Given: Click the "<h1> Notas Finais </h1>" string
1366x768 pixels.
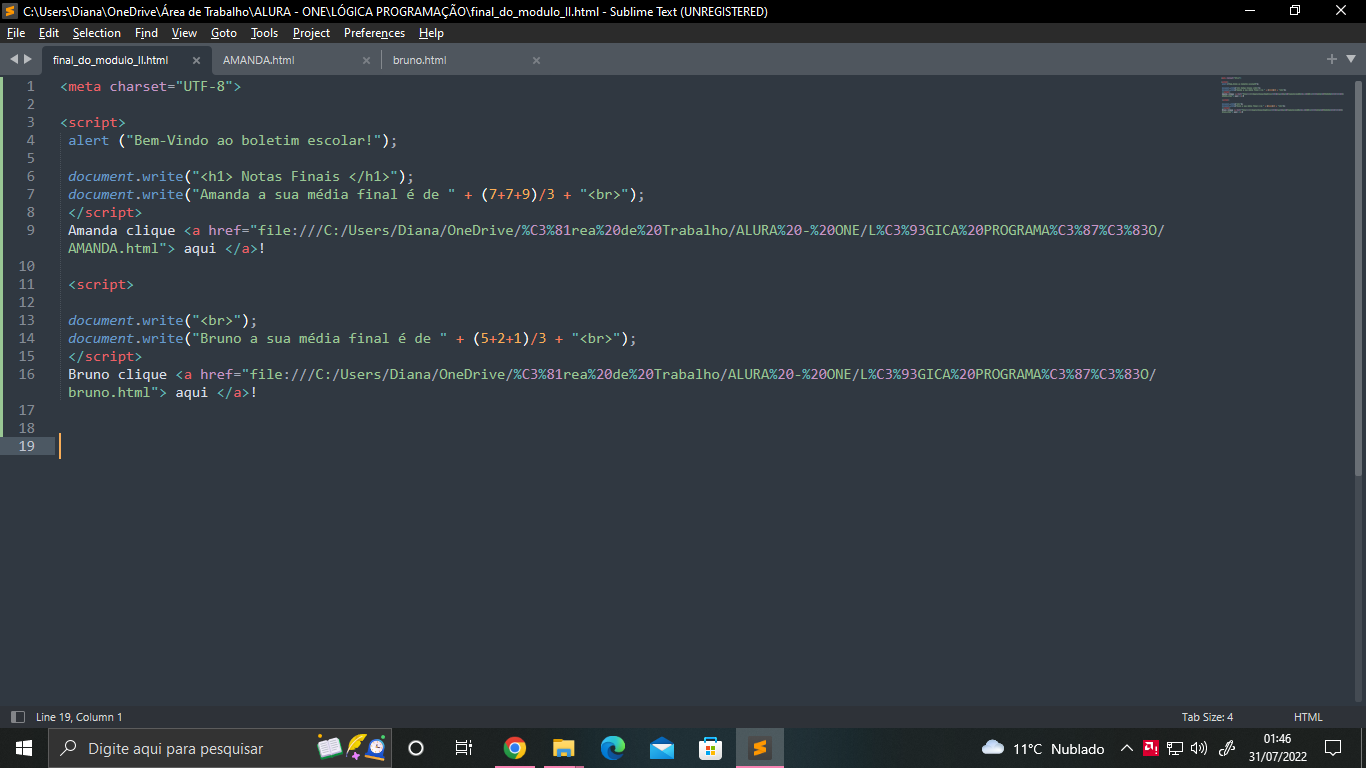Looking at the screenshot, I should coord(295,176).
